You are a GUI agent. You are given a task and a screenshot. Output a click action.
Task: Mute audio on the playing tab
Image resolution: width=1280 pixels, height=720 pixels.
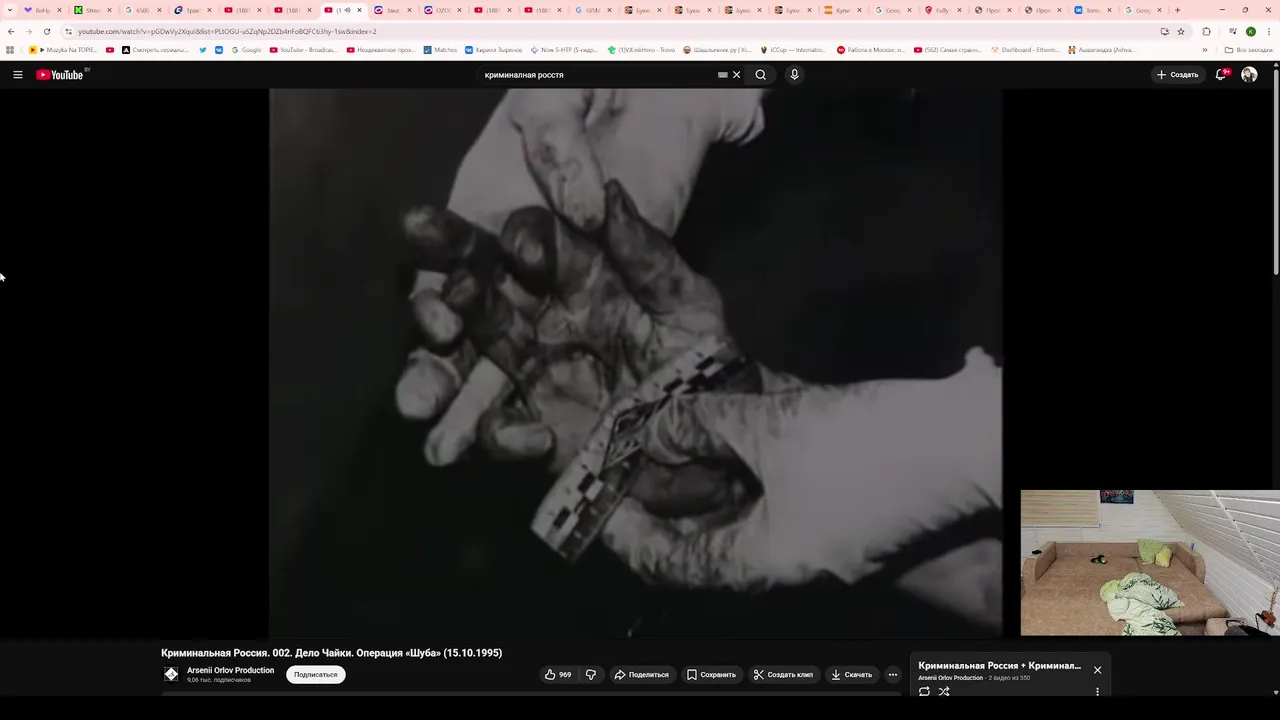coord(347,10)
